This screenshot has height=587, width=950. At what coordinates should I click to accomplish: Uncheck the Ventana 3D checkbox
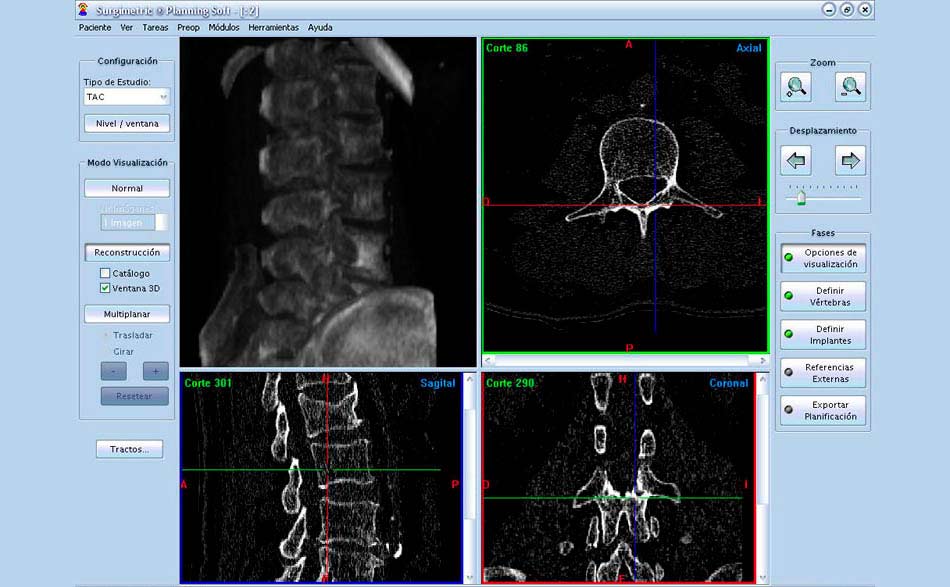[x=105, y=288]
